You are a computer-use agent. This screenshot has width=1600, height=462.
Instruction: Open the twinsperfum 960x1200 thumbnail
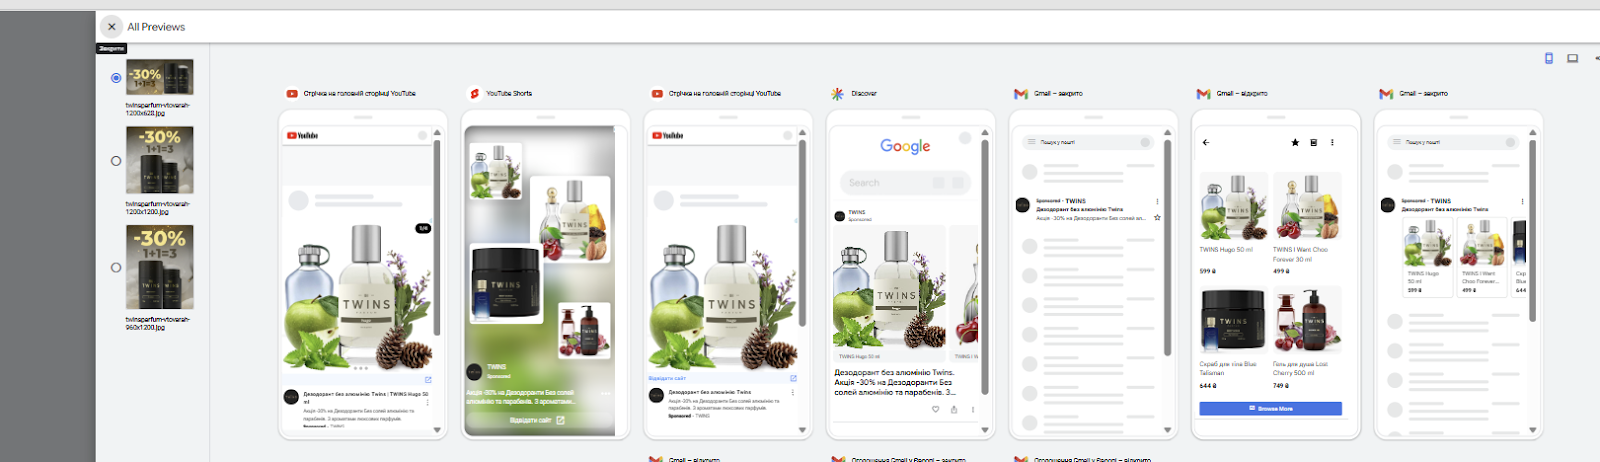tap(160, 267)
